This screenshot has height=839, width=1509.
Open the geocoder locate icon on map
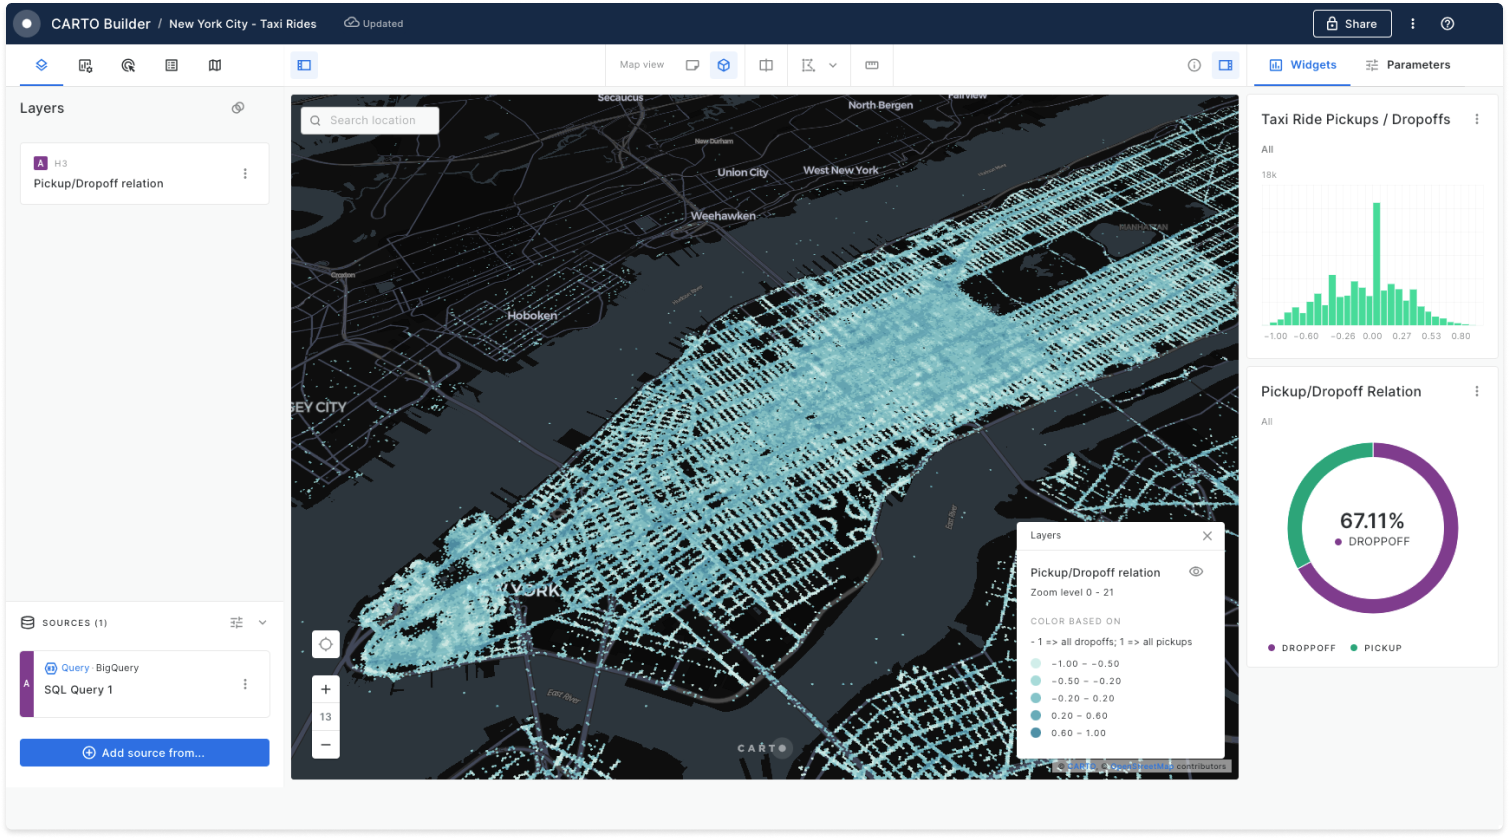(325, 644)
